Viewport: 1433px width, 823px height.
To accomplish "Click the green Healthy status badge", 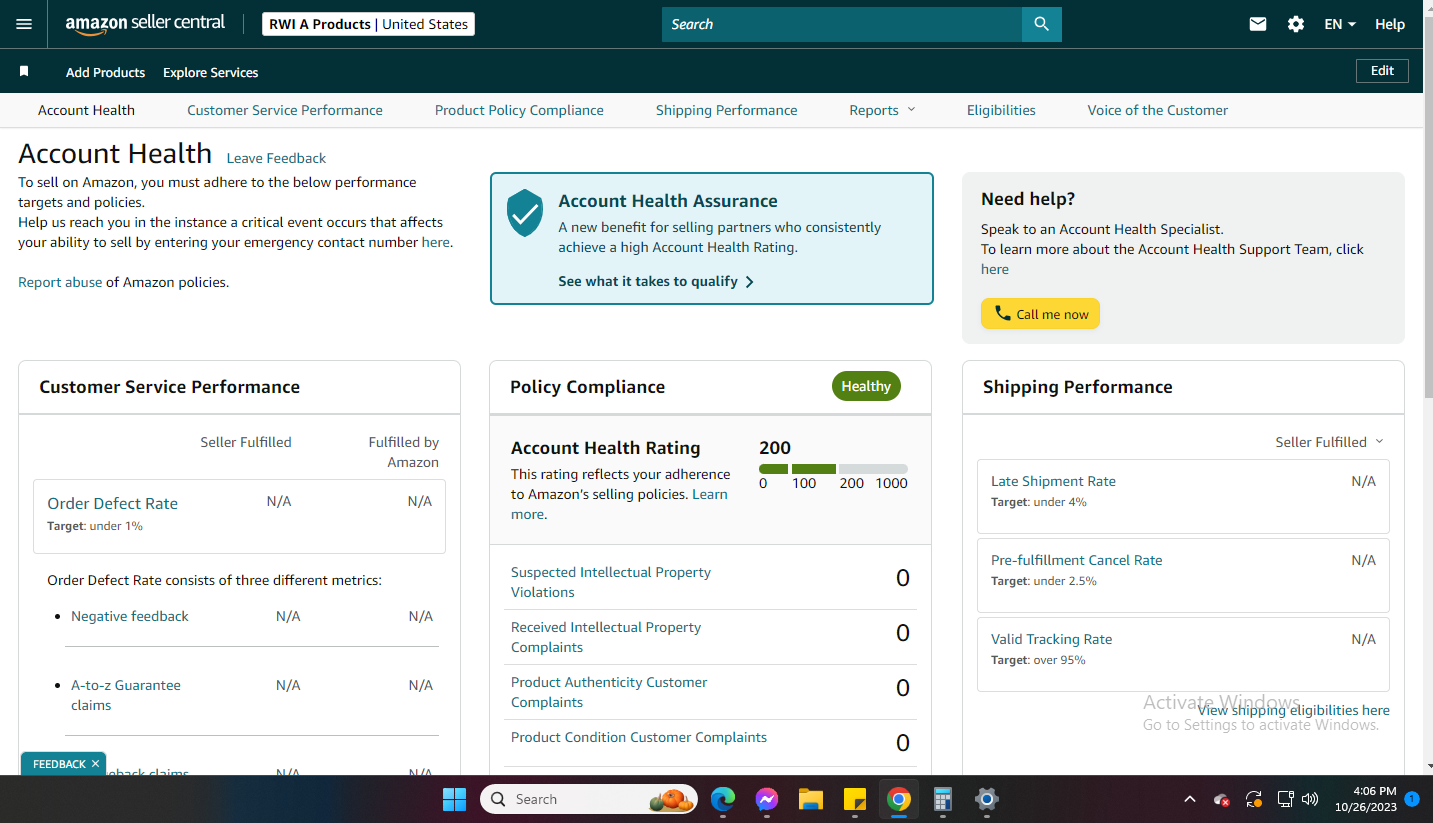I will click(866, 386).
